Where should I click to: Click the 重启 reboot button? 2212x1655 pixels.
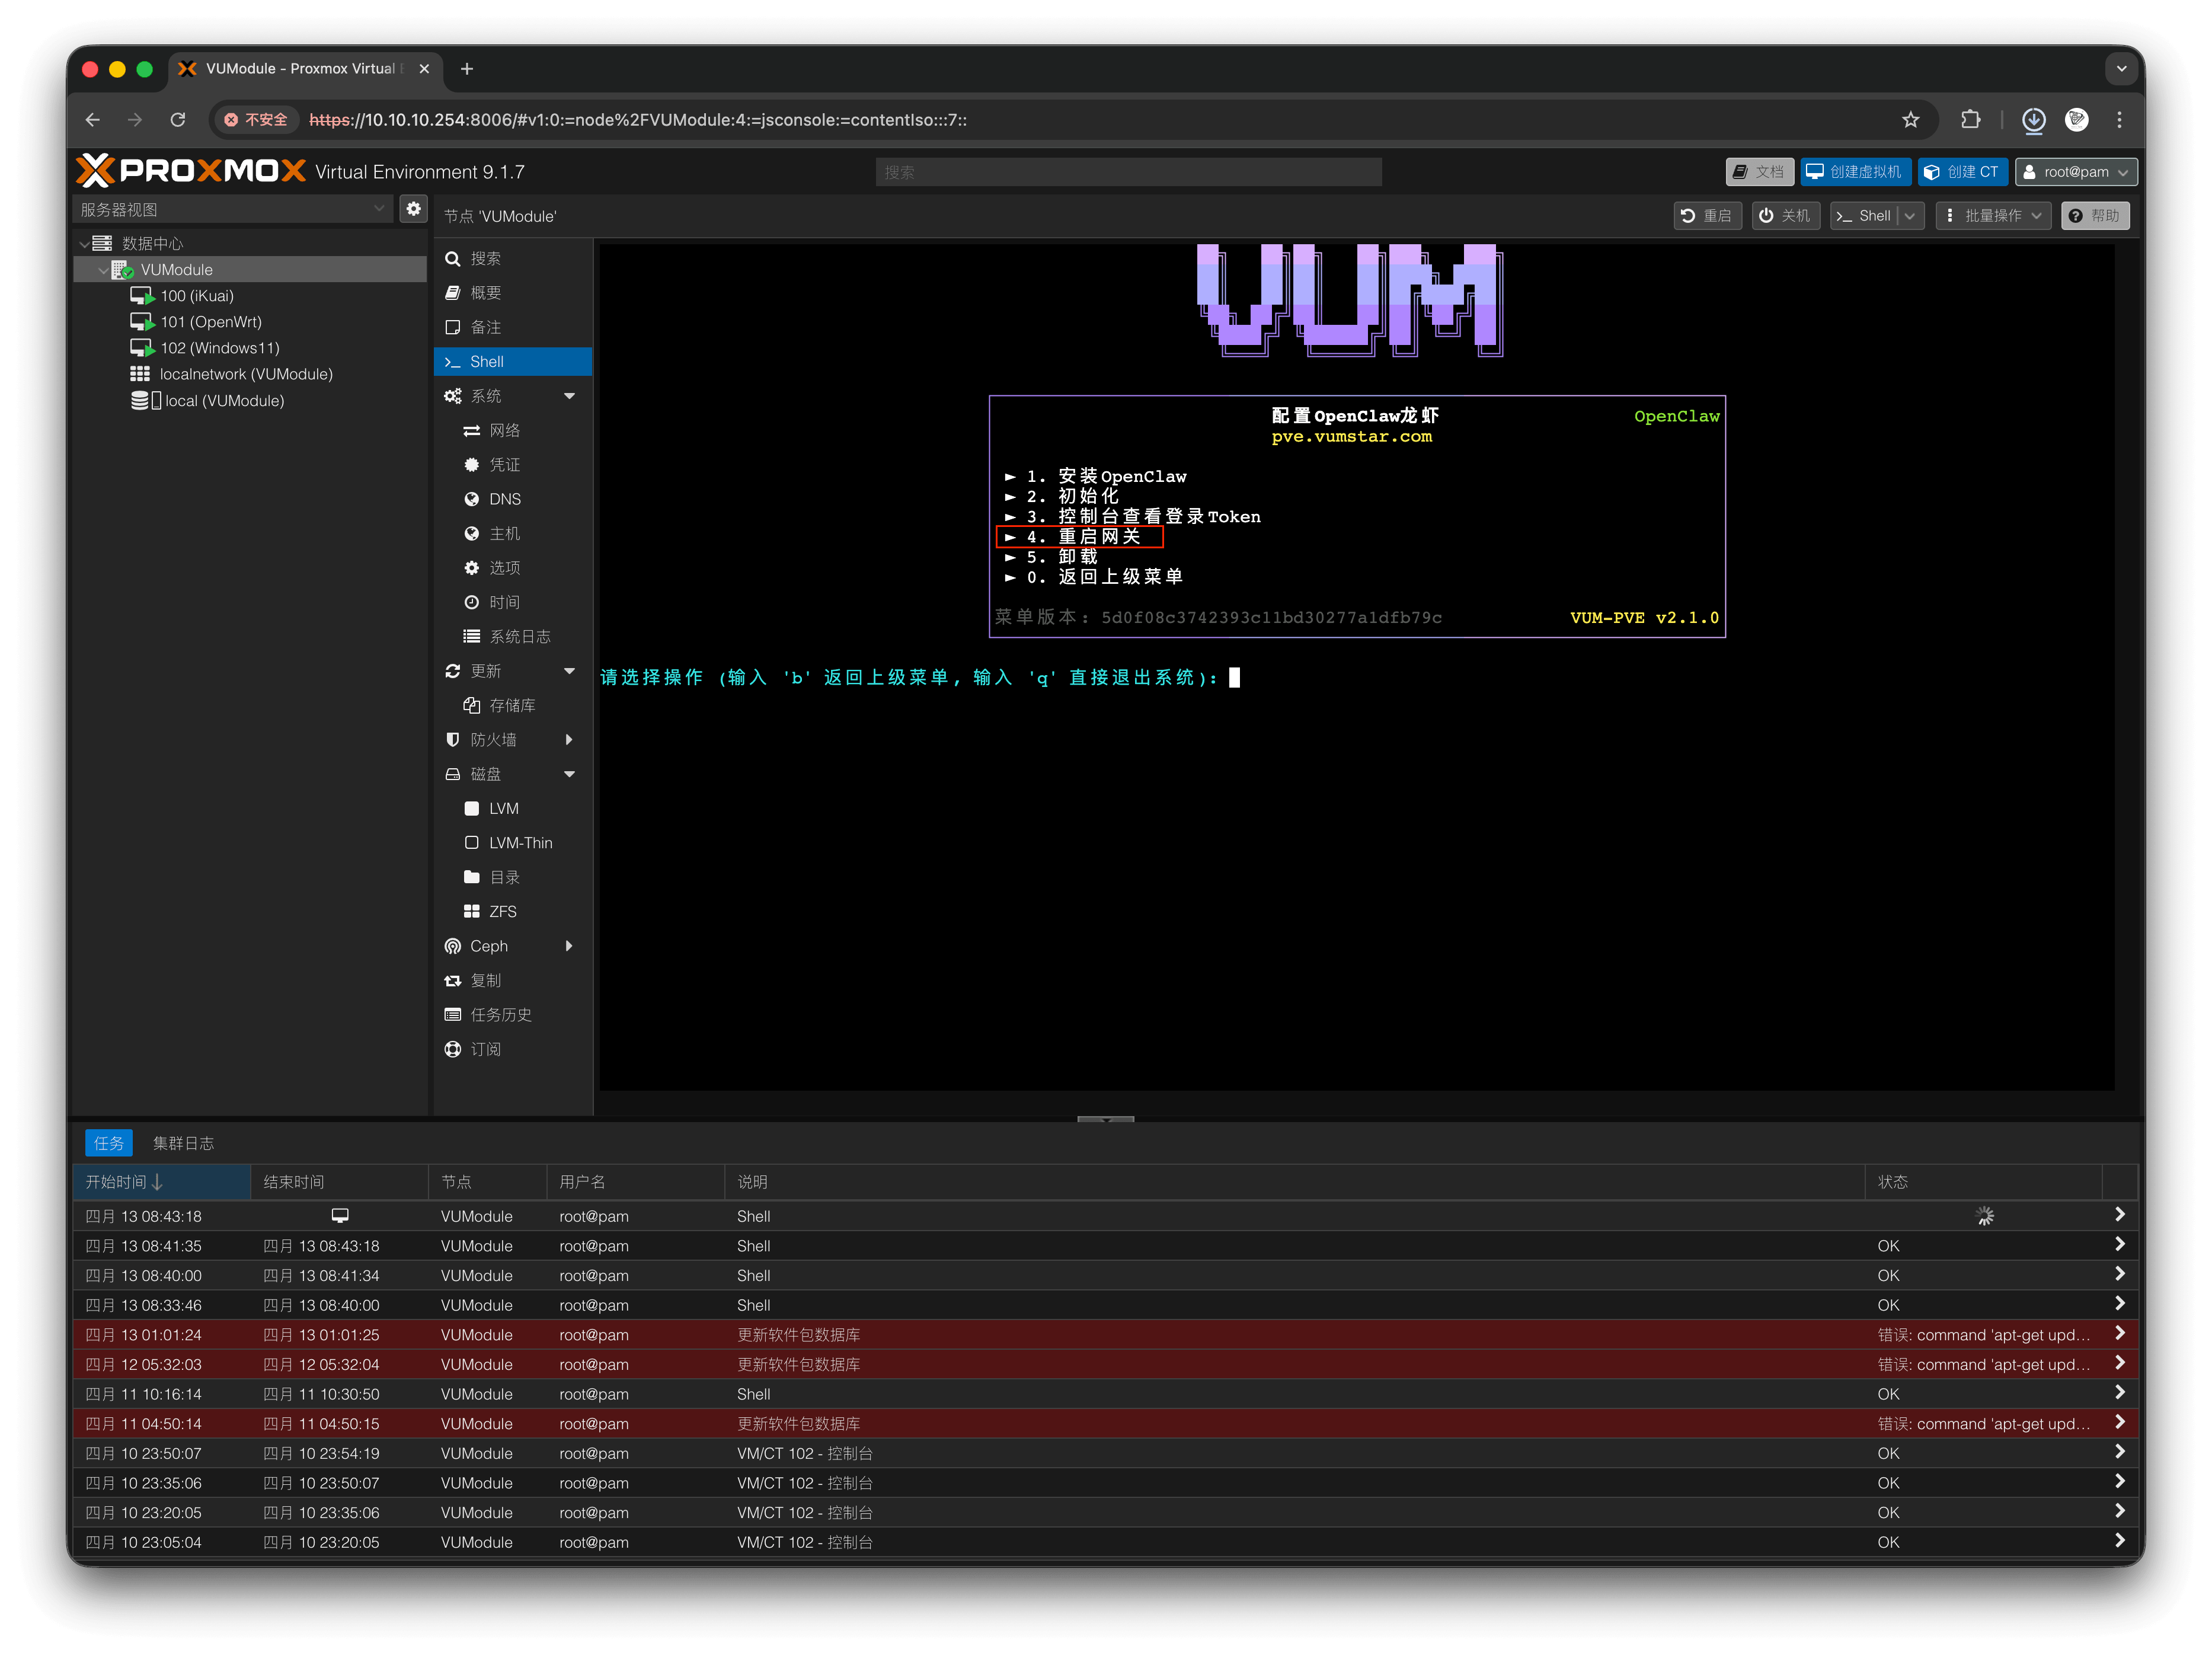point(1707,216)
